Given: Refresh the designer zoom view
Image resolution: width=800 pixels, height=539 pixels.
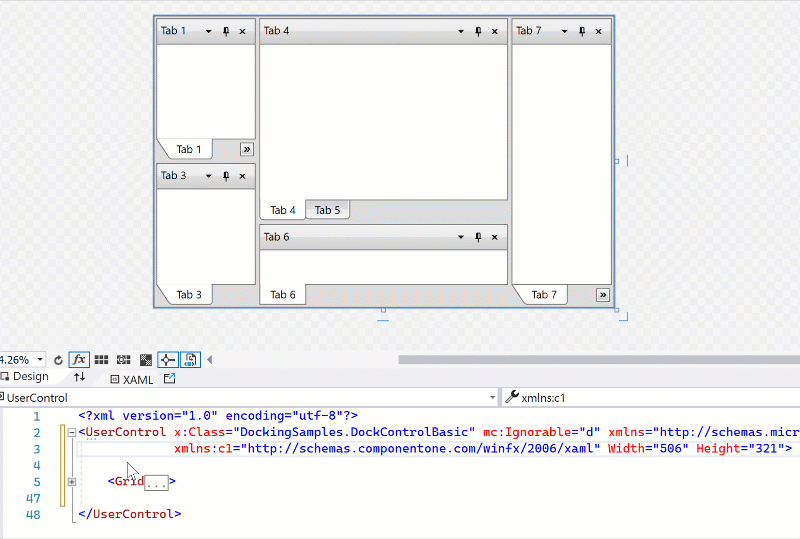Looking at the screenshot, I should (58, 359).
